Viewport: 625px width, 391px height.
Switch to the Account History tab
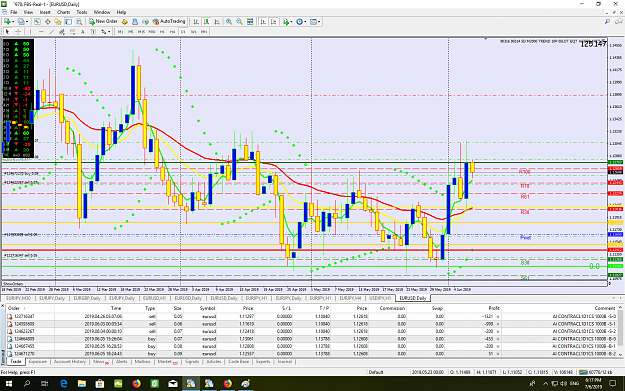pos(70,362)
